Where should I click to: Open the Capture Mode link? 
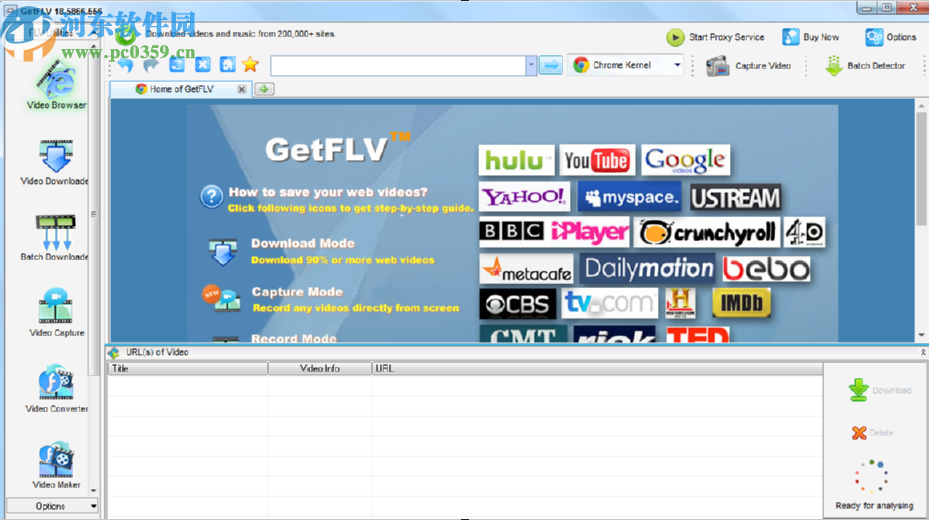297,292
